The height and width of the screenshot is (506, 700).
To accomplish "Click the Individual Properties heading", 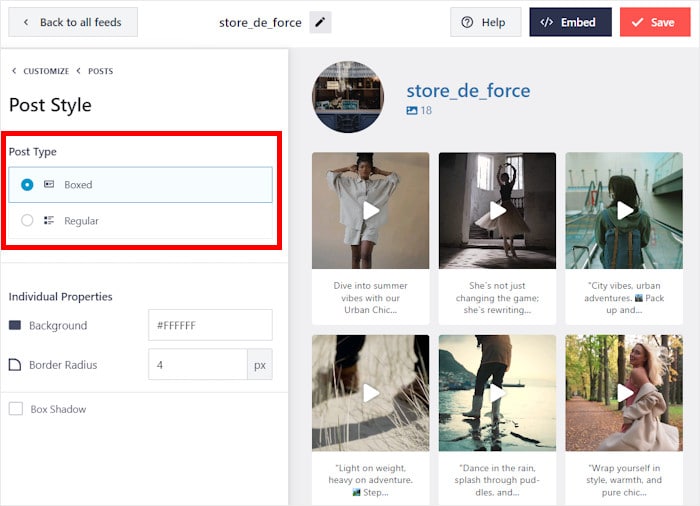I will 60,297.
